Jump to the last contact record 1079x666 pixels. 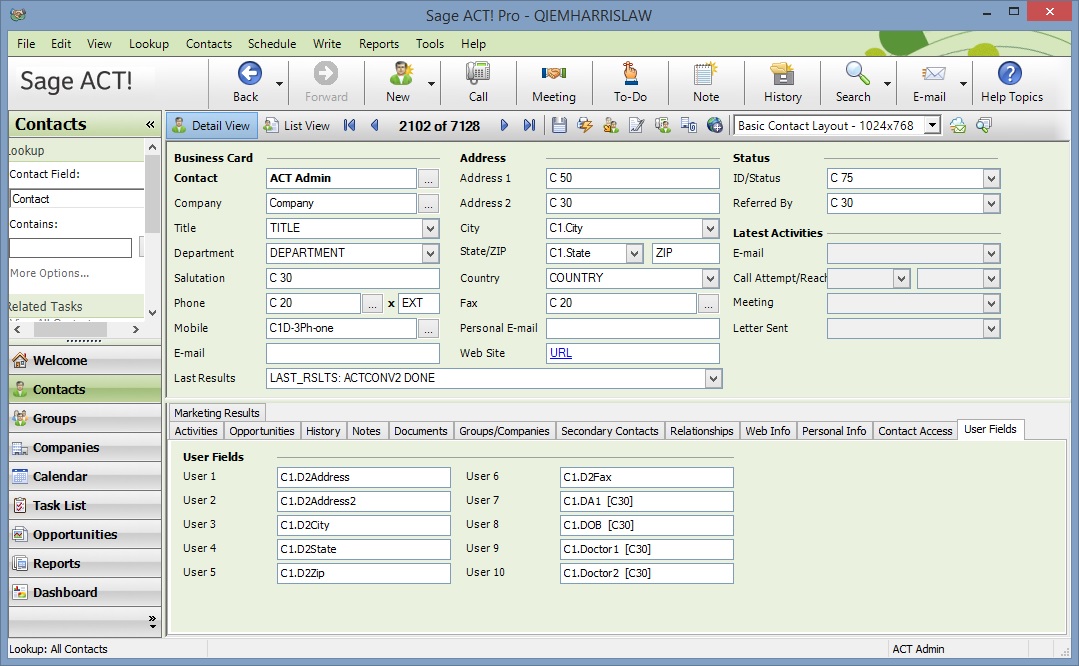coord(528,125)
